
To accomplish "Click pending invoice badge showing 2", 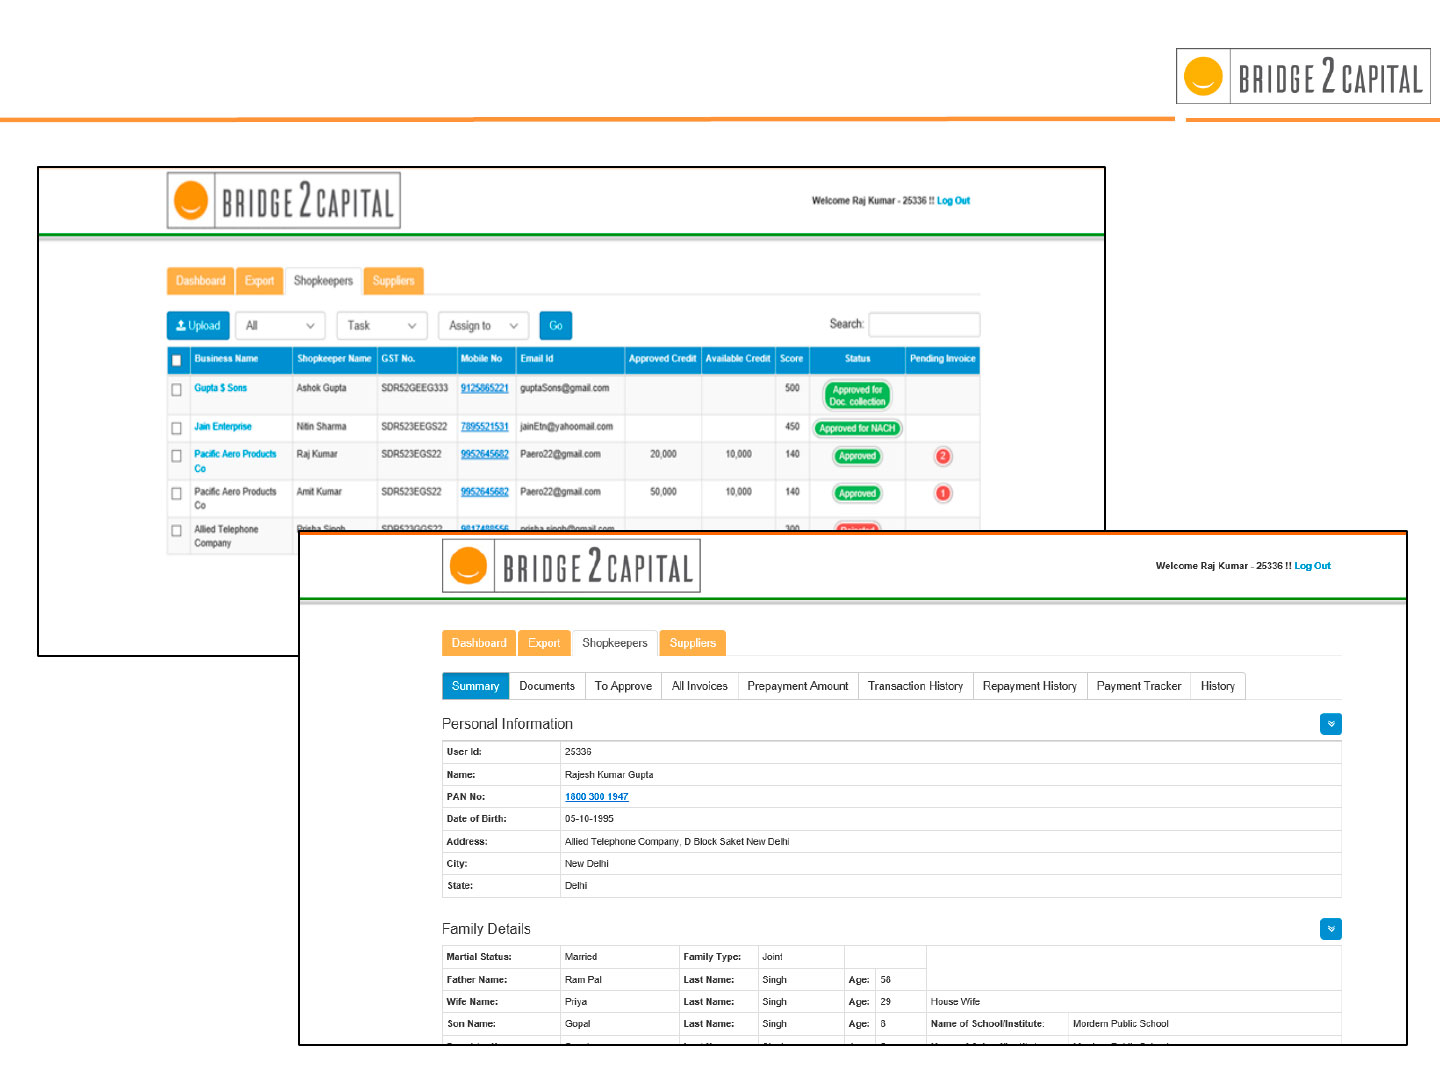I will click(942, 456).
